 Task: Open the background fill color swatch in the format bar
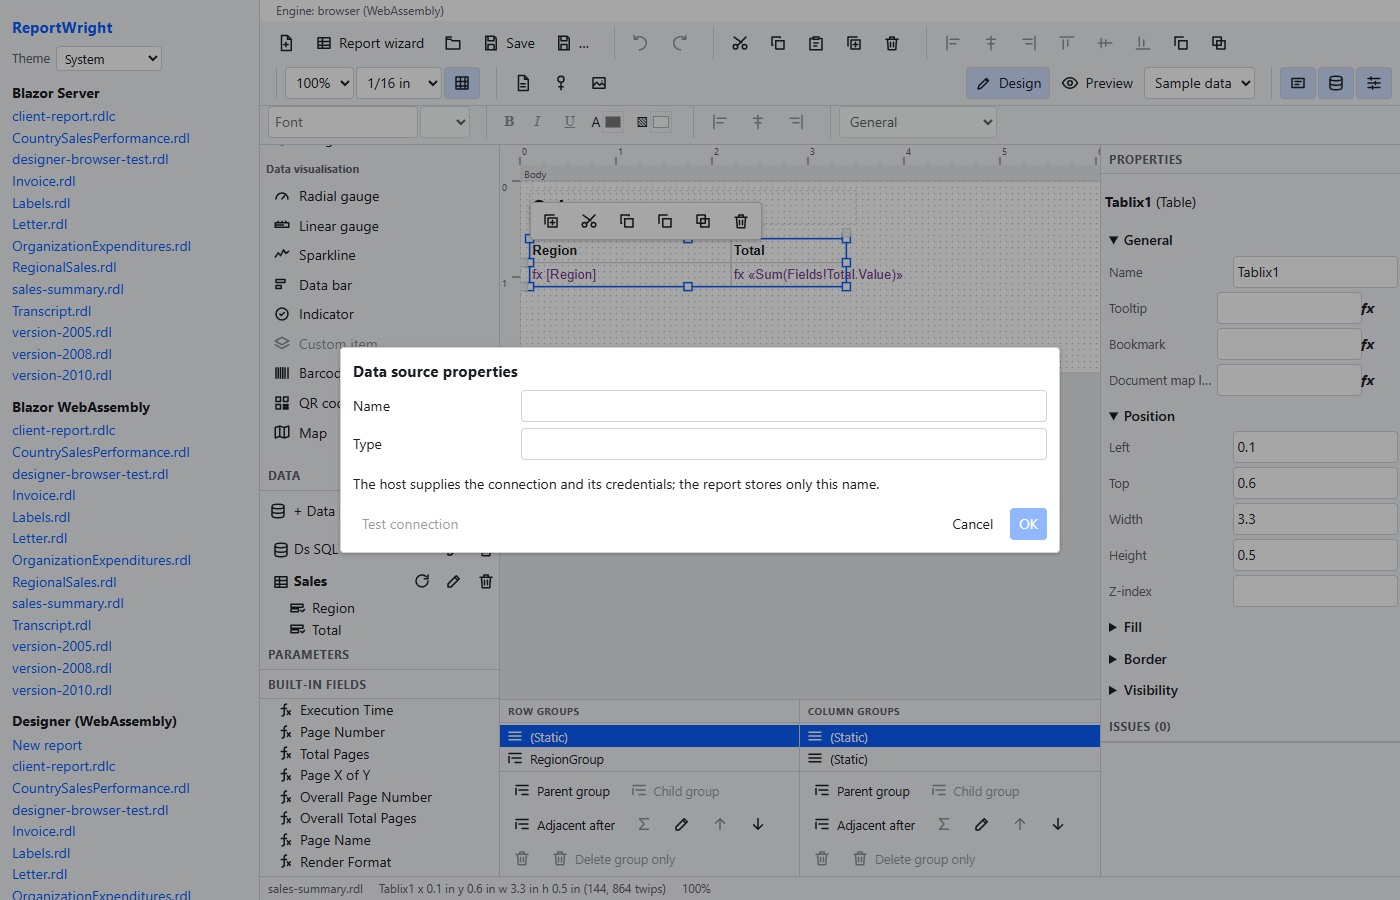661,122
